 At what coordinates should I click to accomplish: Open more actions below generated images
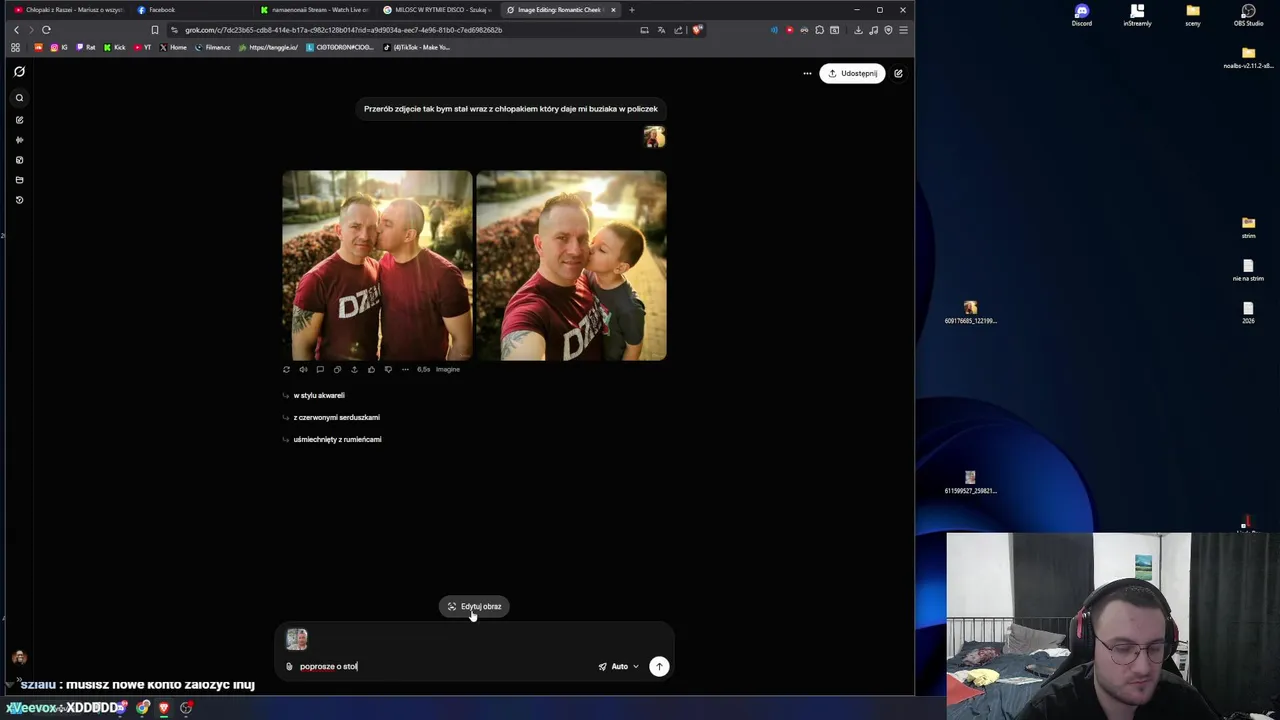tap(405, 370)
